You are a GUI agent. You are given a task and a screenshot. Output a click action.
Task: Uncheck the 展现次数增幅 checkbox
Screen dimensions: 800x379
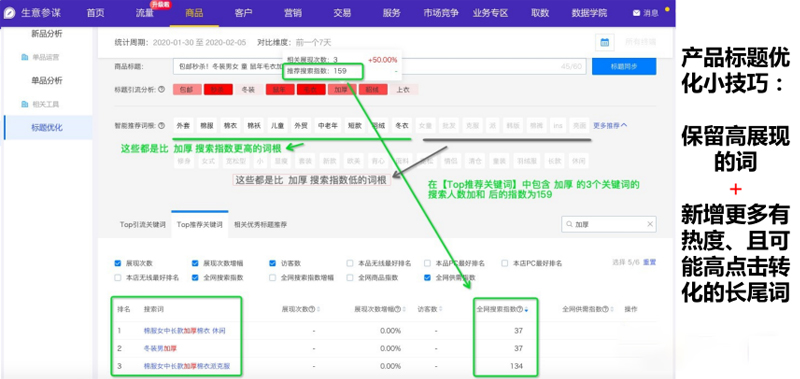coord(195,263)
